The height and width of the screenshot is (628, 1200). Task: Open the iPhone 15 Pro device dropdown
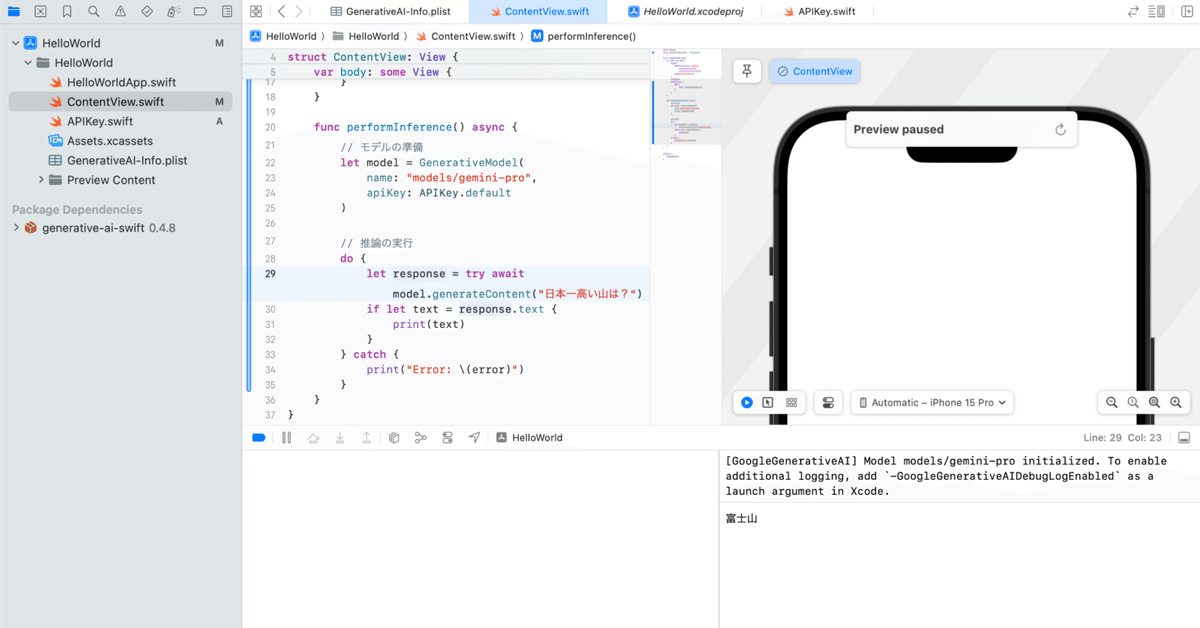click(933, 402)
